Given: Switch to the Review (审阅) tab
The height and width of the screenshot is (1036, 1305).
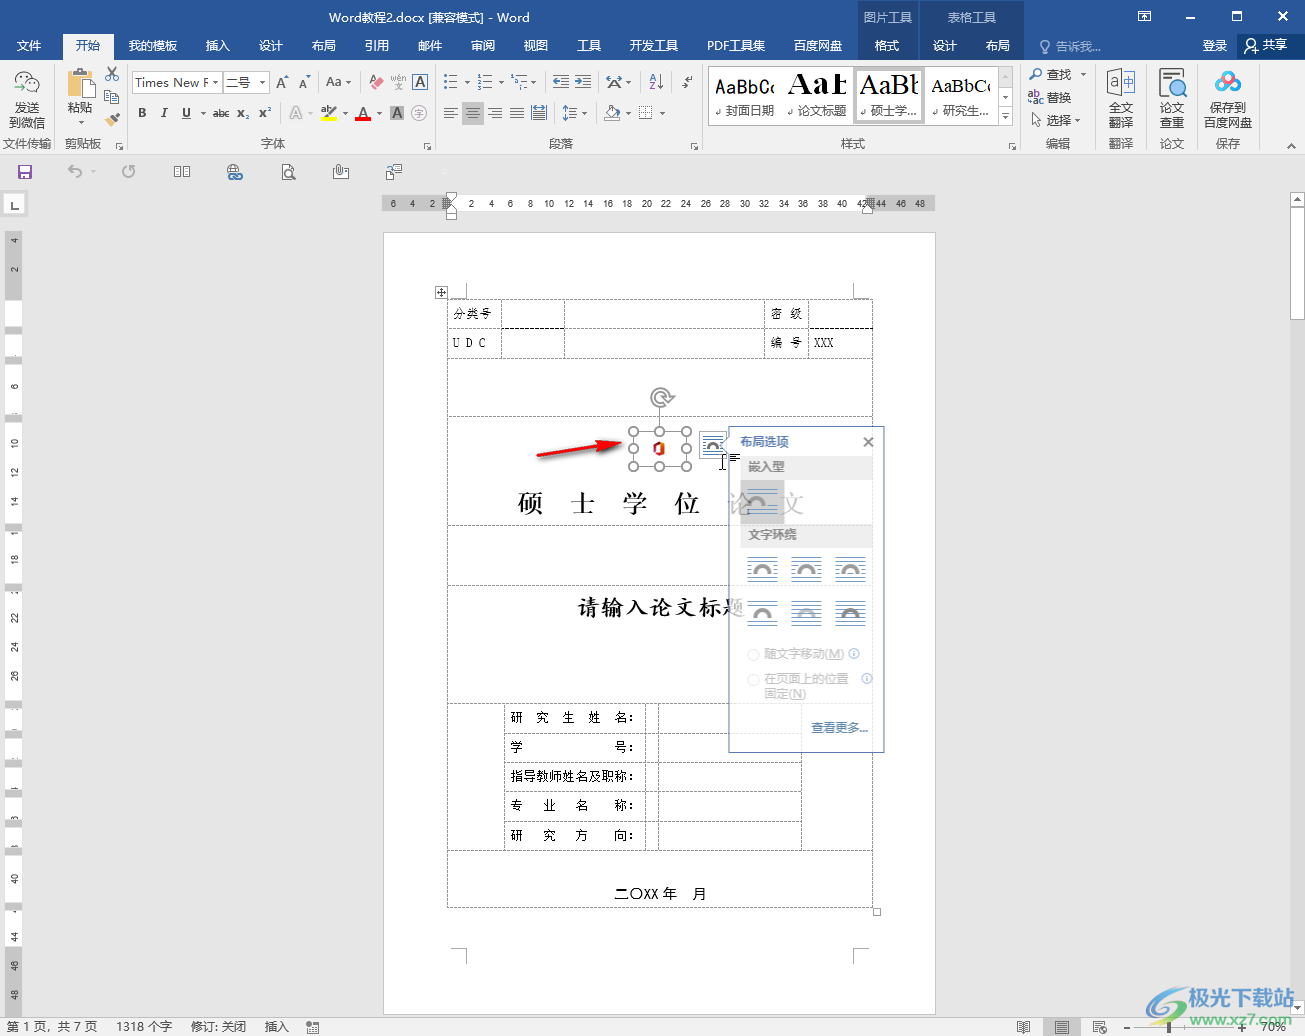Looking at the screenshot, I should tap(482, 46).
